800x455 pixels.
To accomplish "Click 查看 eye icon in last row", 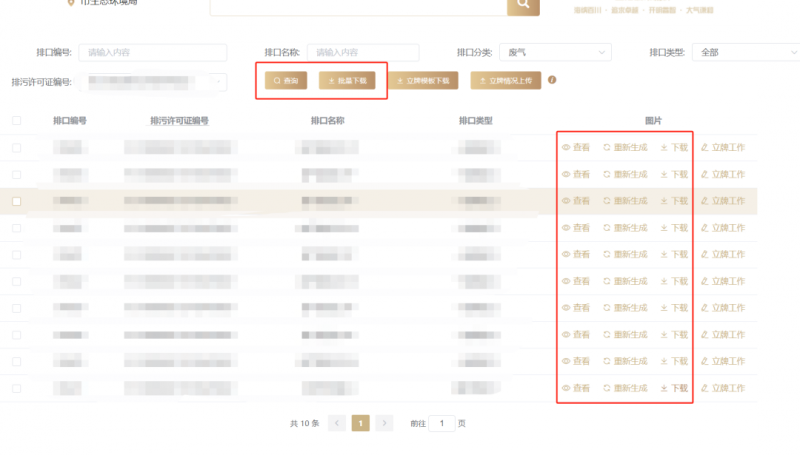I will point(566,388).
